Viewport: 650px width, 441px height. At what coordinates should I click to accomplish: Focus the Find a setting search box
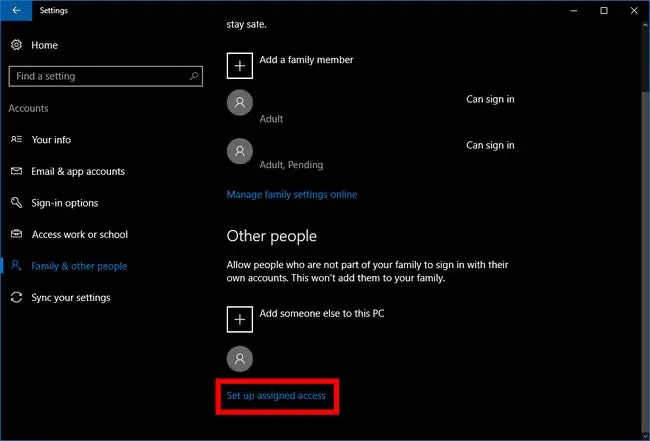pos(106,76)
